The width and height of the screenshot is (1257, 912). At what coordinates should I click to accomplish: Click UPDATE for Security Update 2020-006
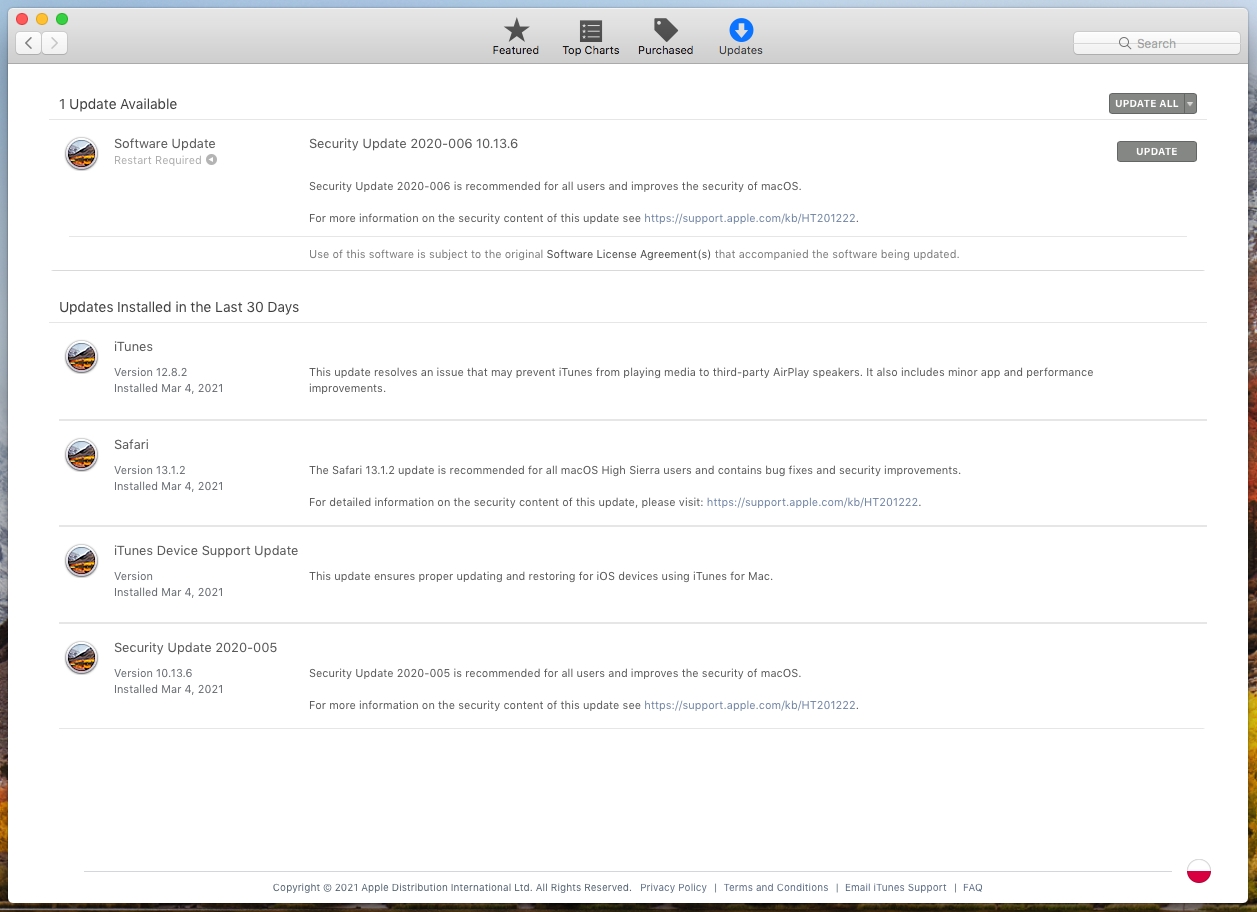1157,152
